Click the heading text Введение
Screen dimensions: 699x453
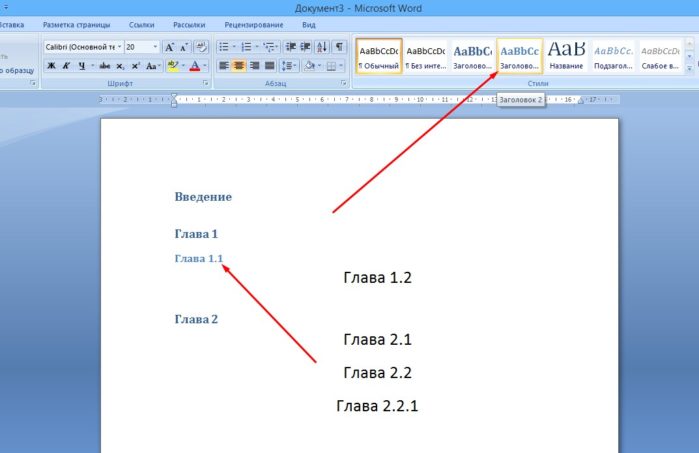click(x=203, y=197)
